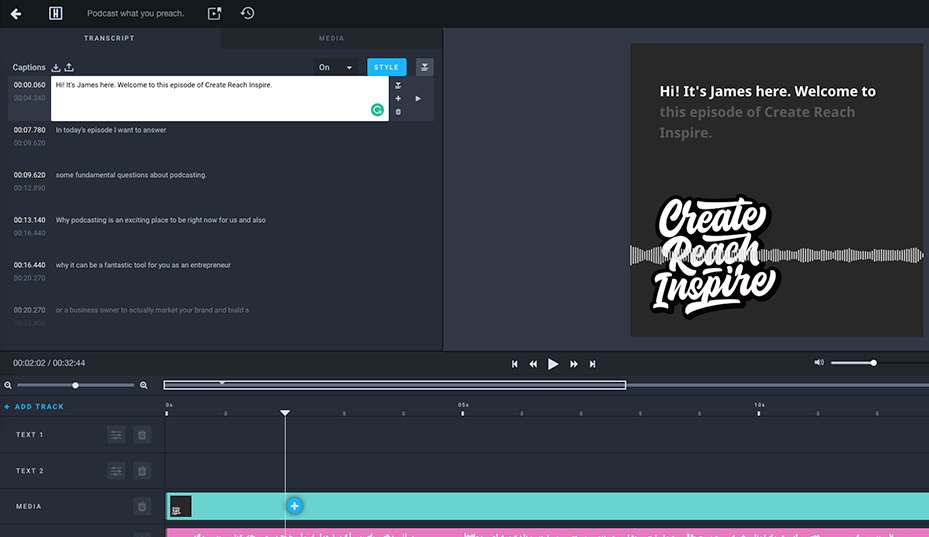The height and width of the screenshot is (537, 929).
Task: Click the timeline zoom slider handle
Action: click(75, 385)
